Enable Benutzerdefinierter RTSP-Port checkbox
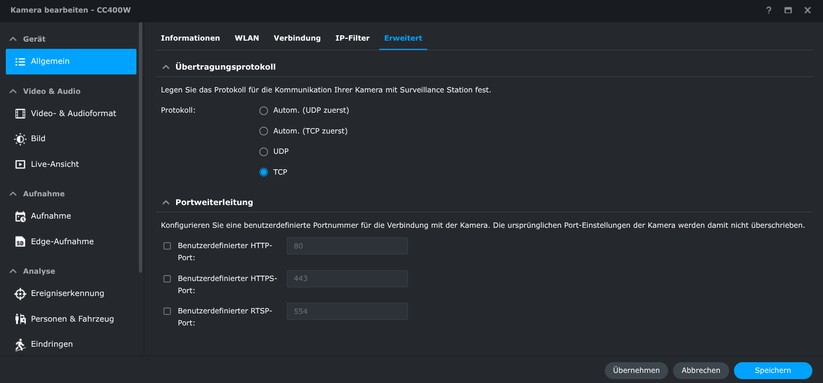Viewport: 823px width, 383px height. pyautogui.click(x=167, y=311)
